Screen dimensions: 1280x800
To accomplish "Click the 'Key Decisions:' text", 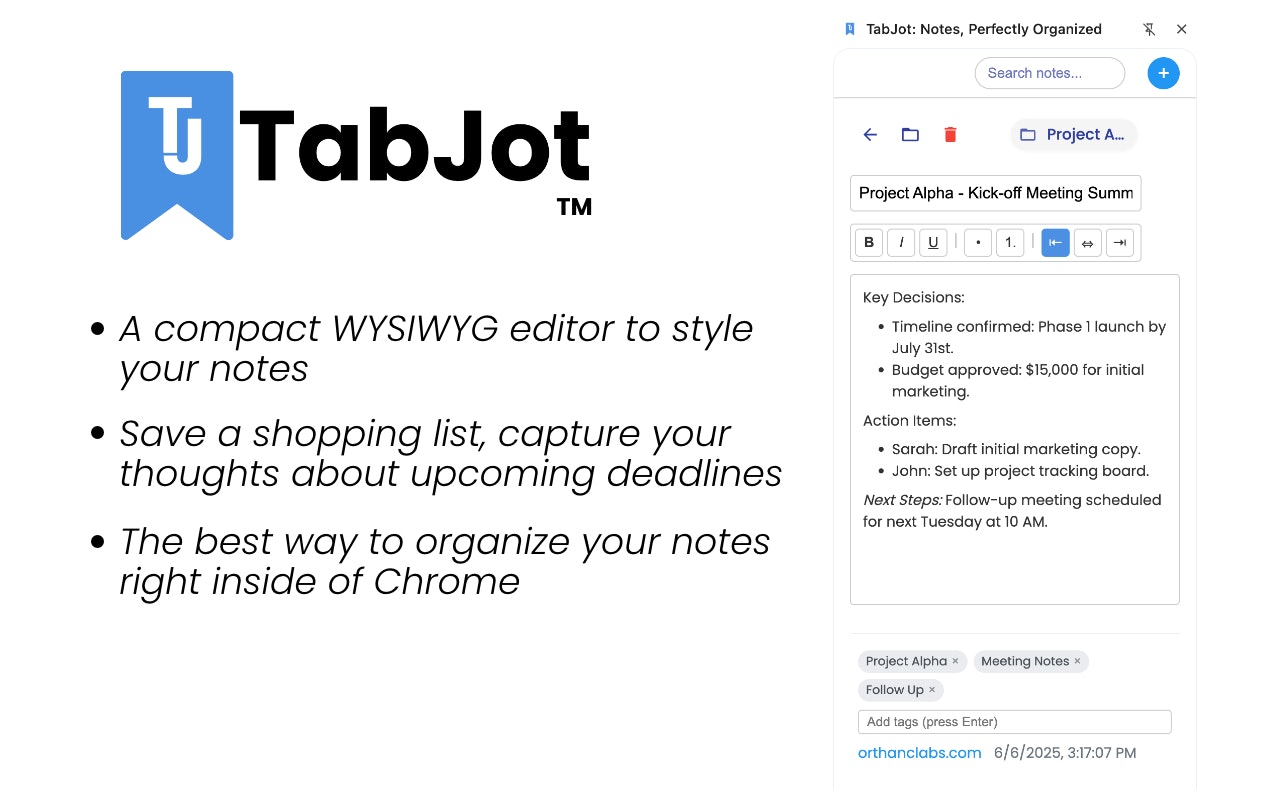I will click(x=914, y=297).
